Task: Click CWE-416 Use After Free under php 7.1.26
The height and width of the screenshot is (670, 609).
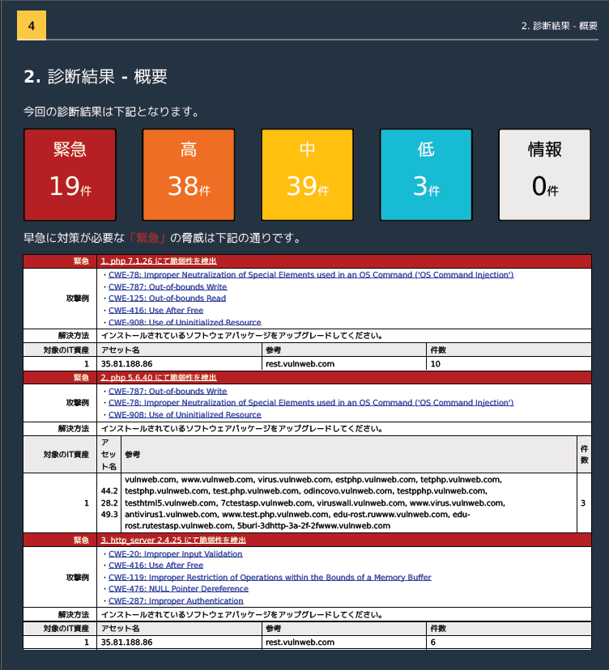Action: click(156, 310)
